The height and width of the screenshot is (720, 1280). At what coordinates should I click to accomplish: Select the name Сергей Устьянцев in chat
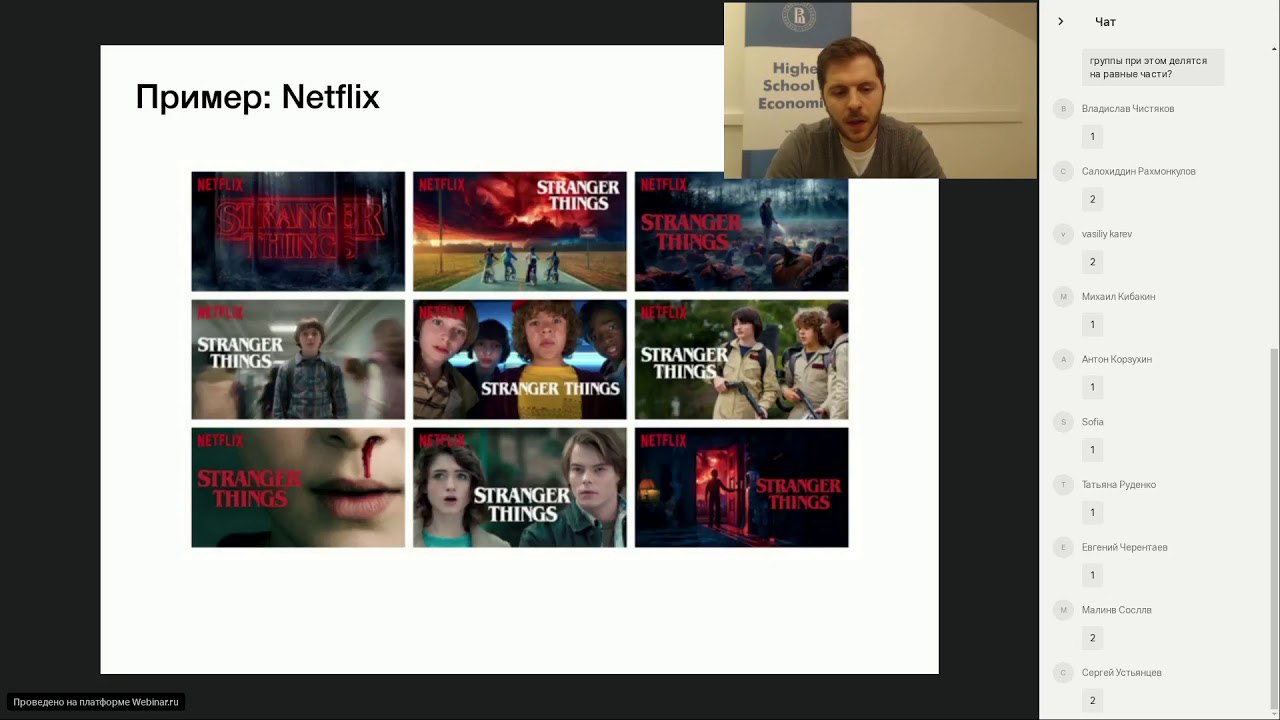[1121, 673]
